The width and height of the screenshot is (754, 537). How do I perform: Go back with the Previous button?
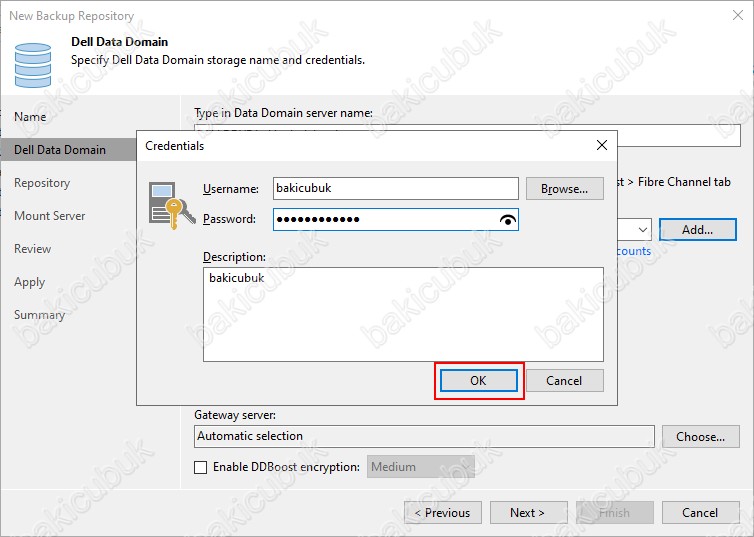pos(443,513)
